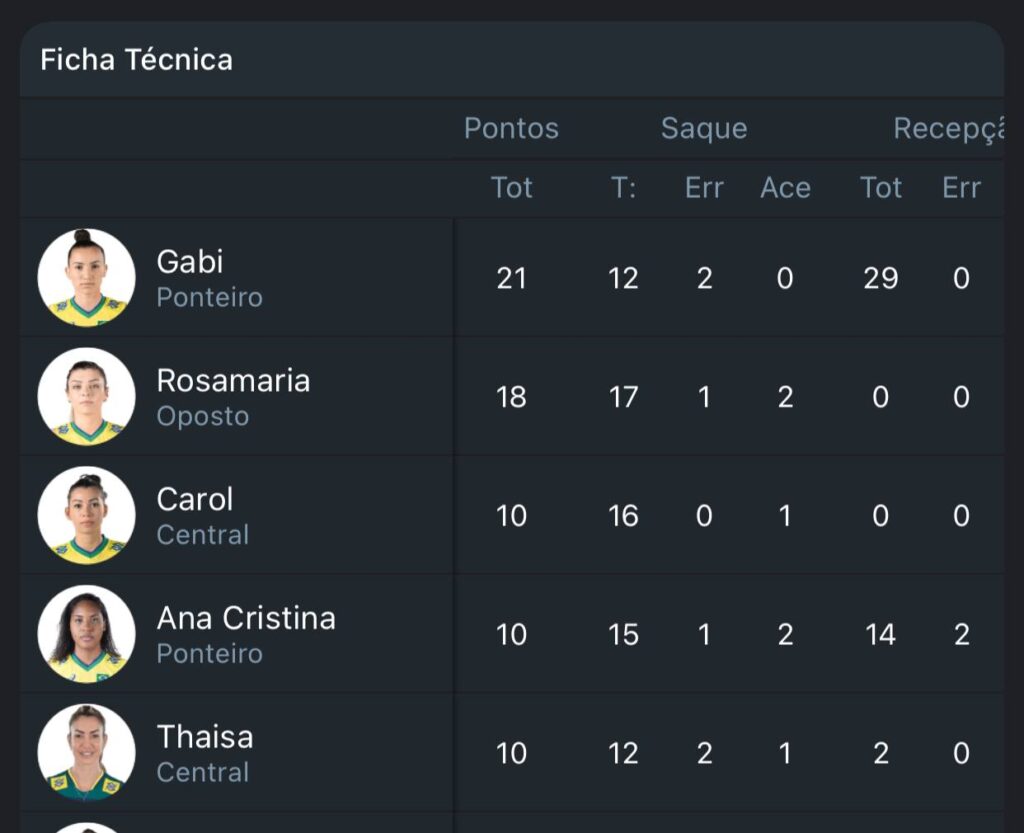Select Ana Cristina's player photo
This screenshot has height=833, width=1024.
coord(86,635)
